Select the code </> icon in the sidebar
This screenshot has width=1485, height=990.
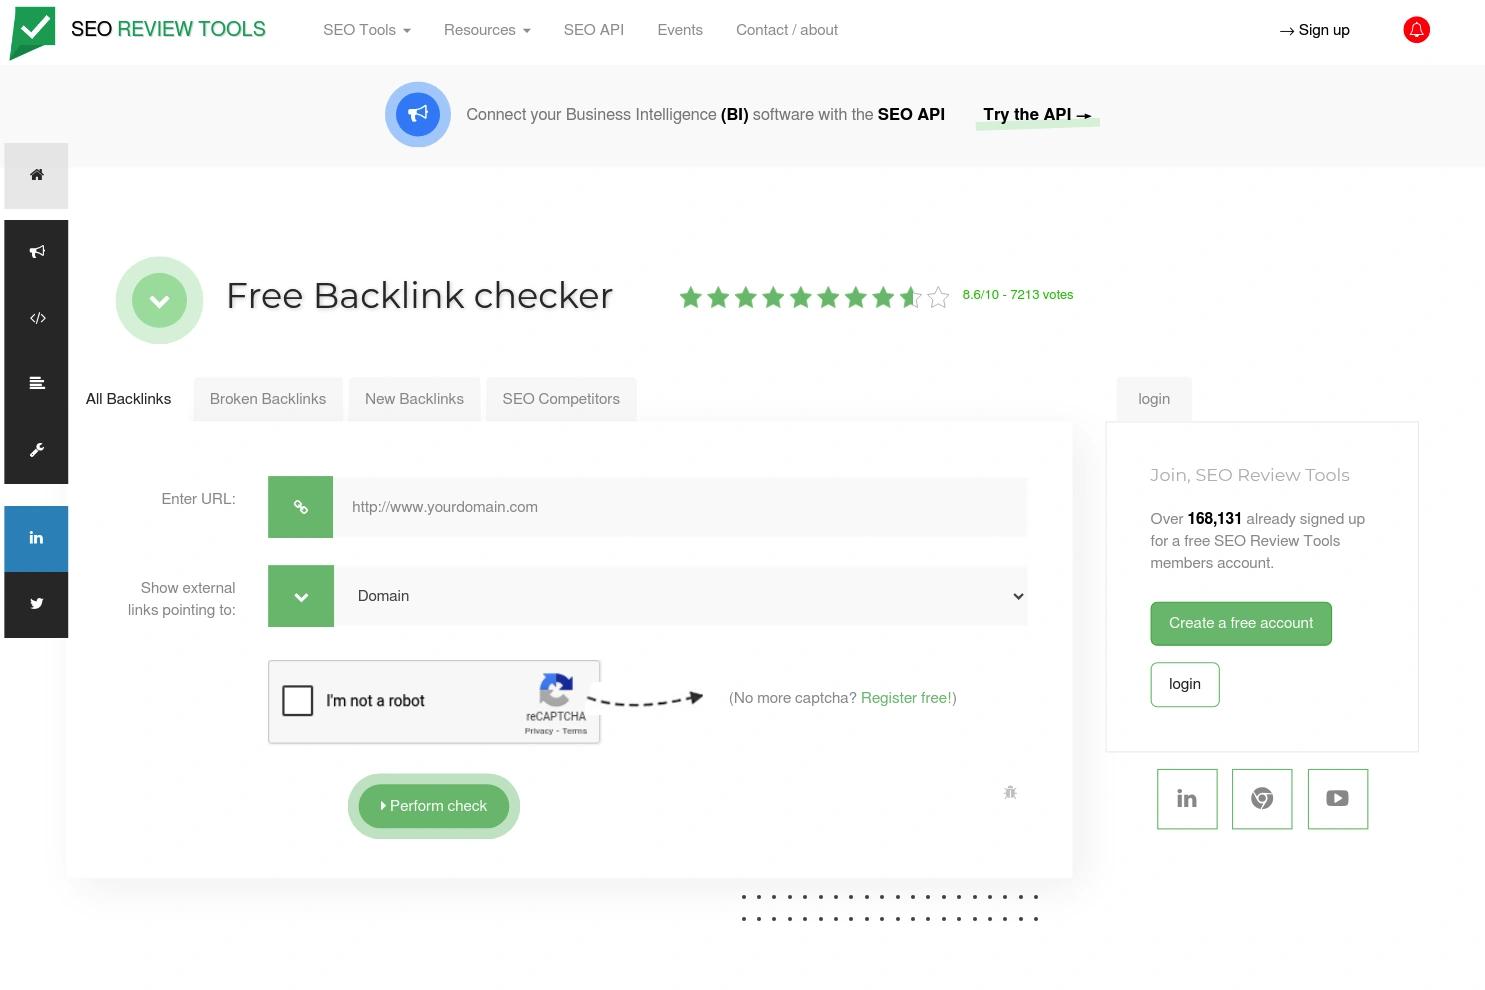[x=36, y=317]
